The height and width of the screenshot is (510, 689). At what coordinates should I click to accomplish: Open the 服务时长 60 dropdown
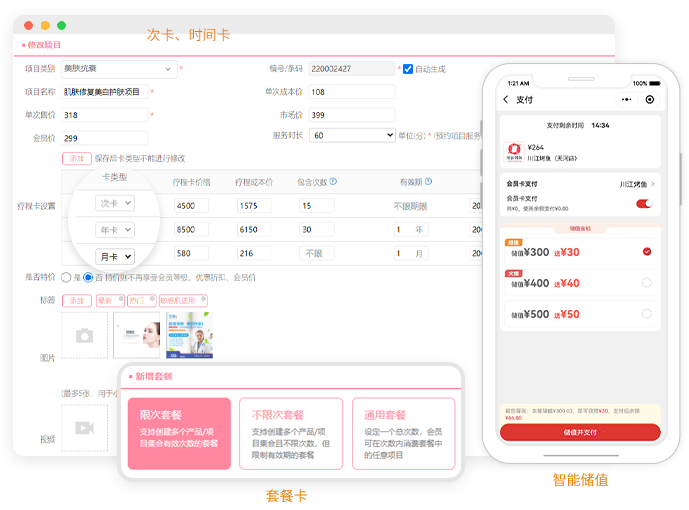pos(352,135)
